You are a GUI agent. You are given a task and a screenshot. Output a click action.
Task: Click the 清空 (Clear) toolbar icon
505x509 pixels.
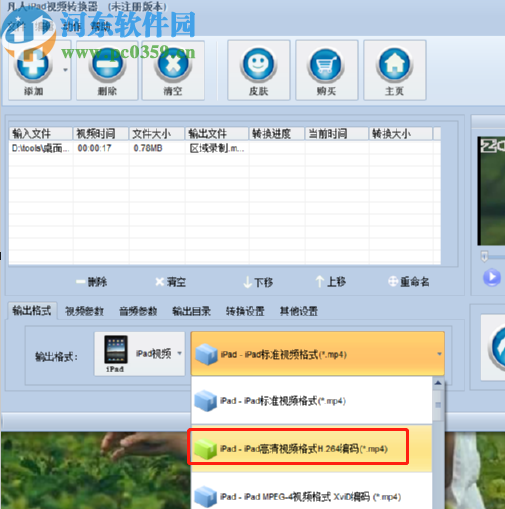click(x=173, y=64)
